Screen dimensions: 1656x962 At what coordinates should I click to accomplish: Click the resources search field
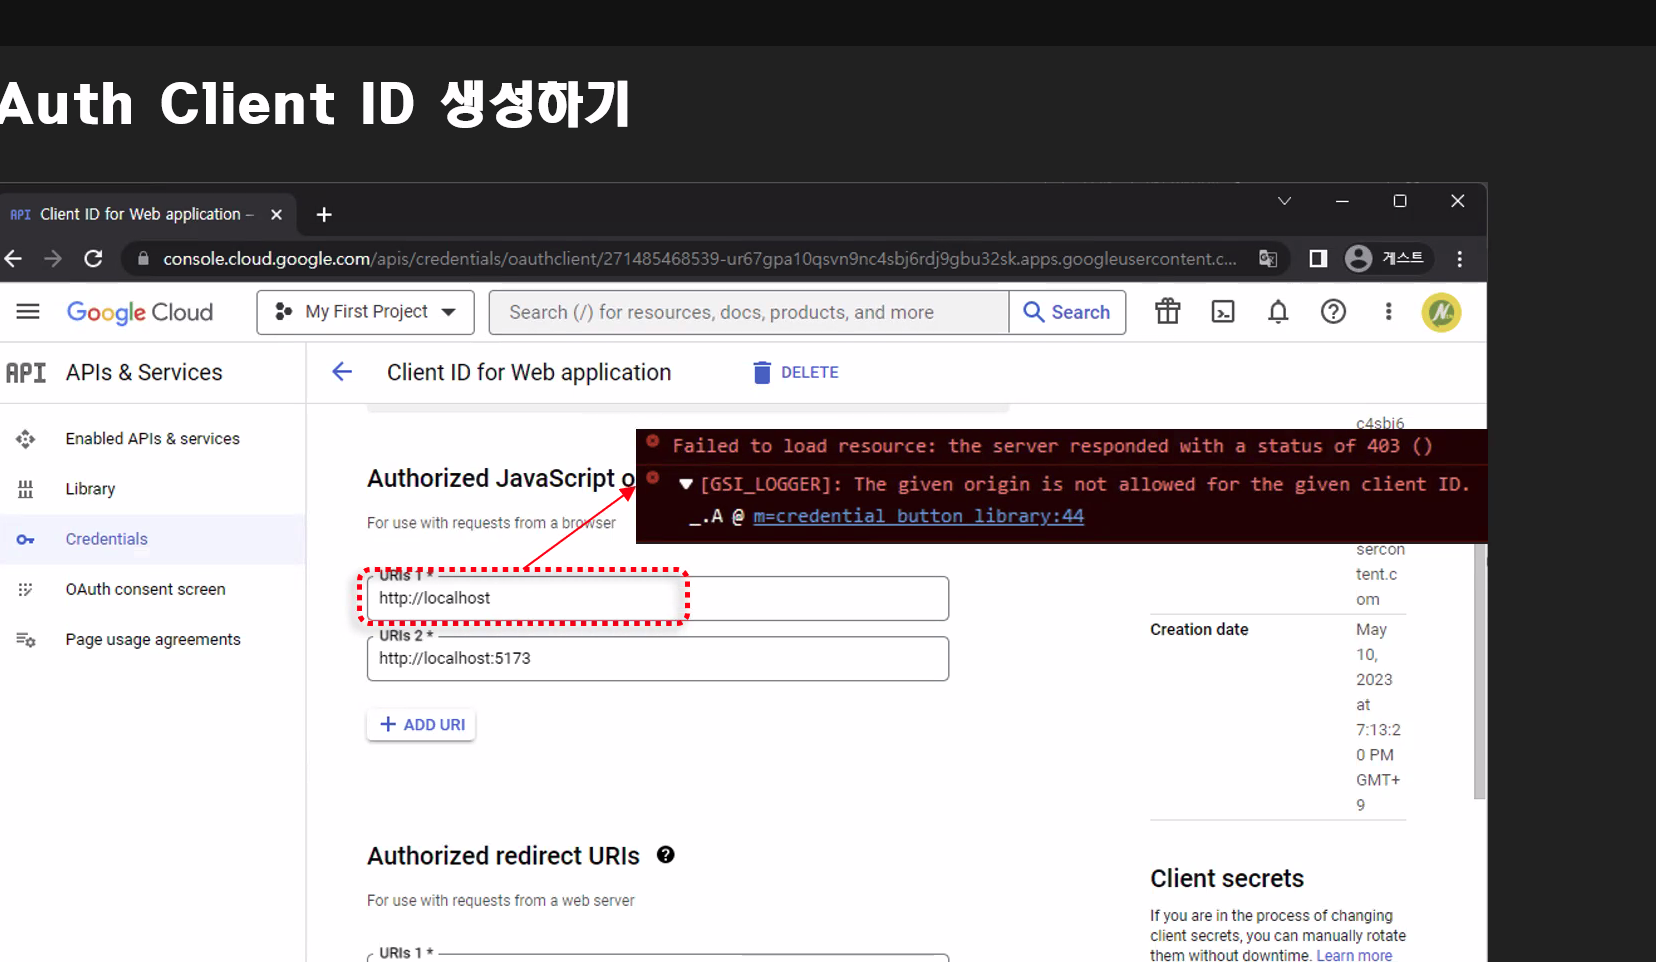[x=748, y=312]
